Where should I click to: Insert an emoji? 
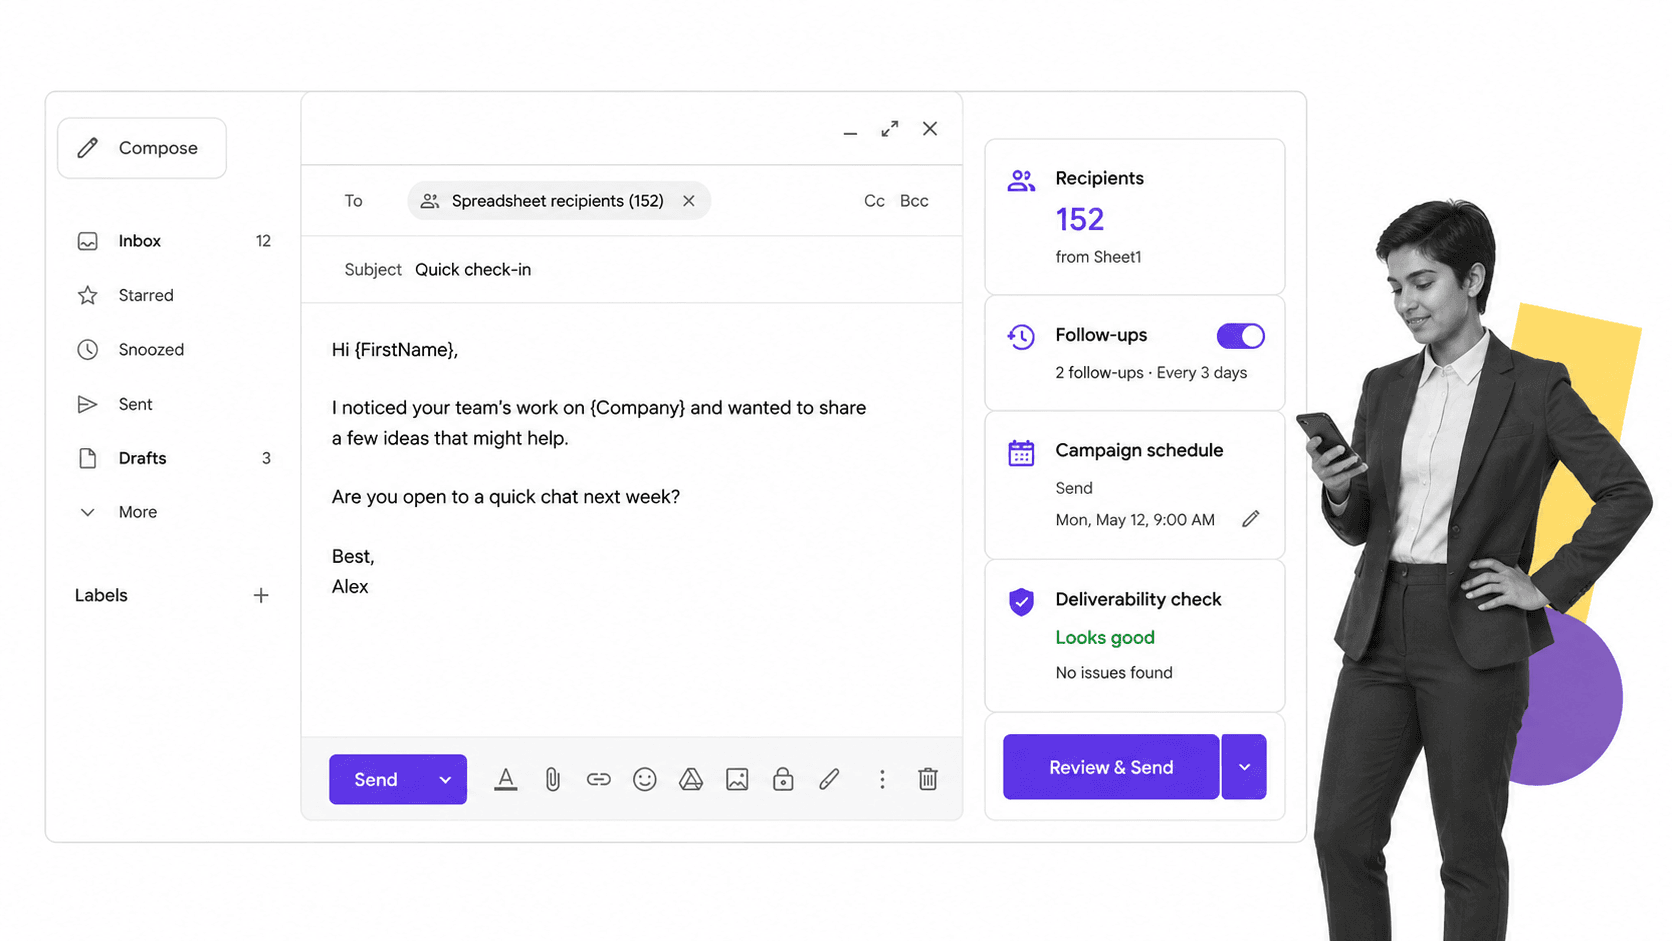click(x=645, y=779)
